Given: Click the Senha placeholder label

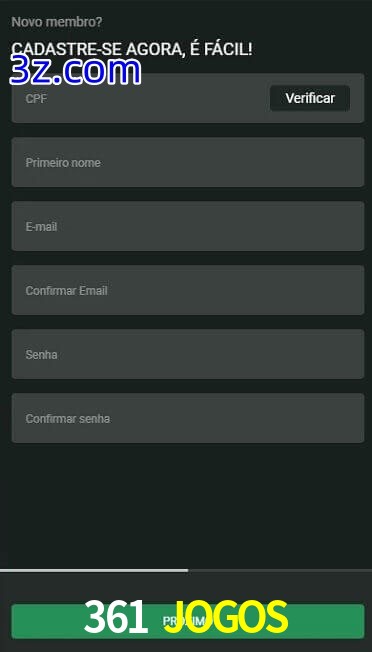Looking at the screenshot, I should [42, 355].
